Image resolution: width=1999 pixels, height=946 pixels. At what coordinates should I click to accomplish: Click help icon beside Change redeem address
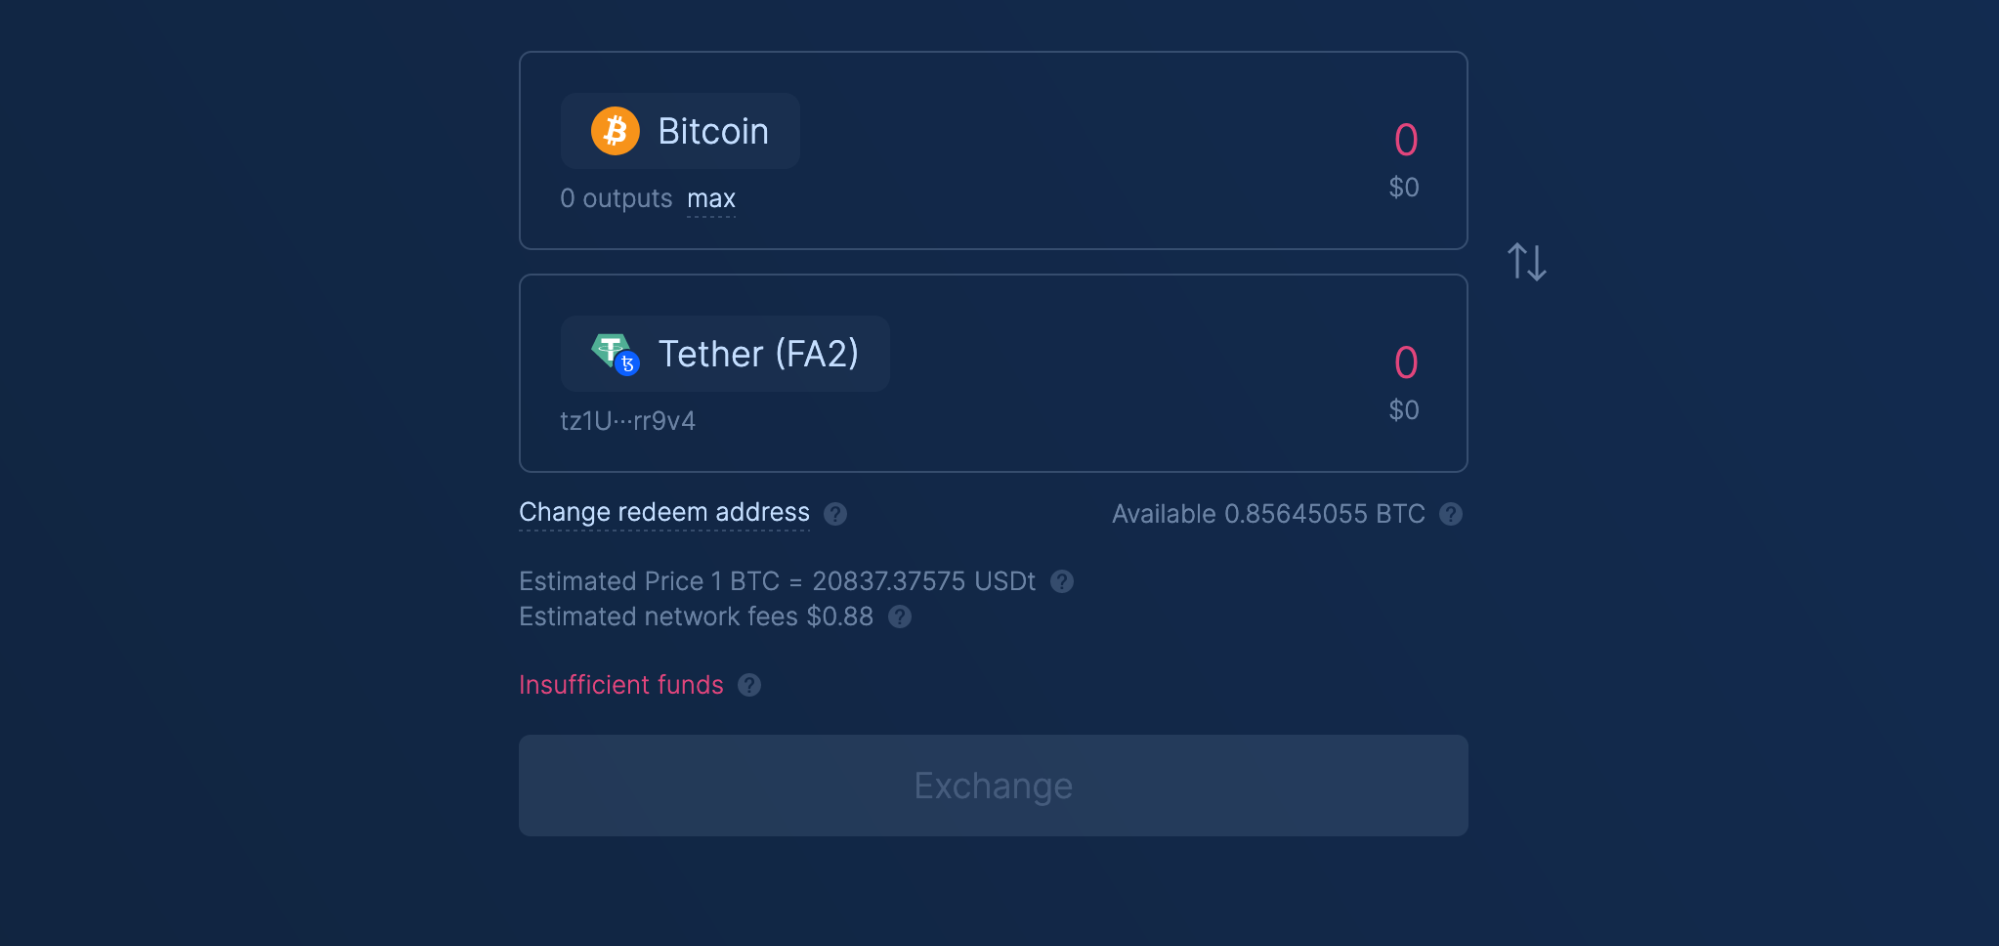click(835, 514)
